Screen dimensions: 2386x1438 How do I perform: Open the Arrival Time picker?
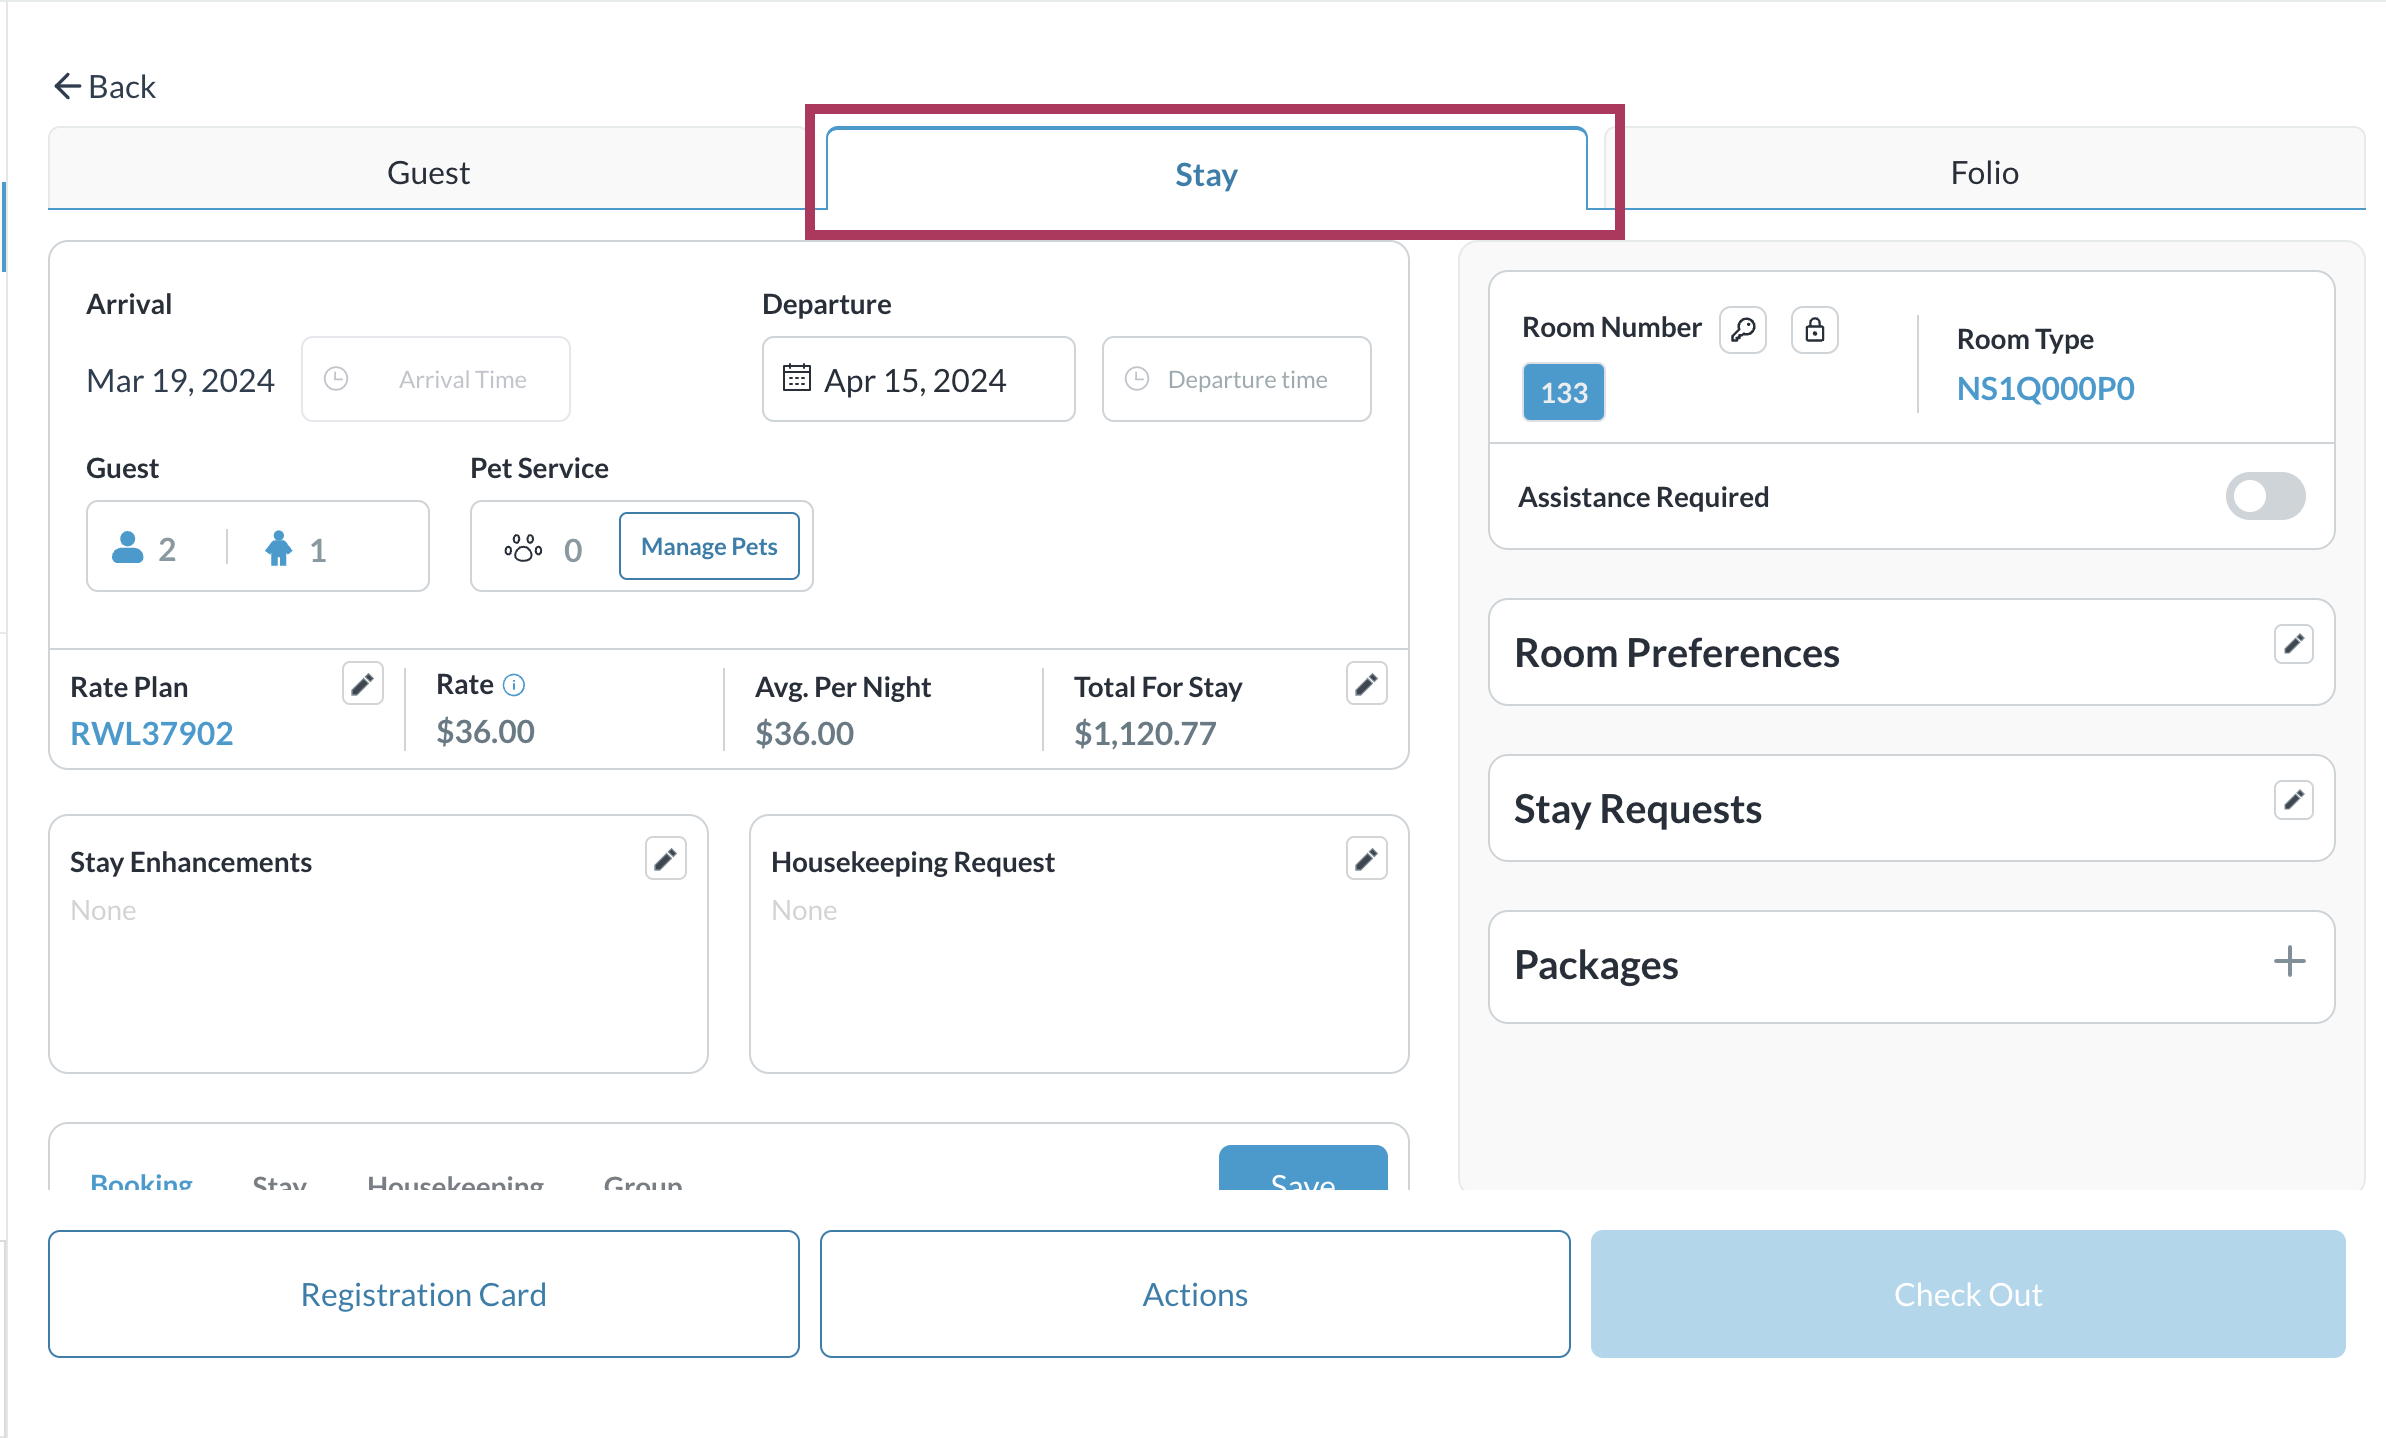[436, 380]
